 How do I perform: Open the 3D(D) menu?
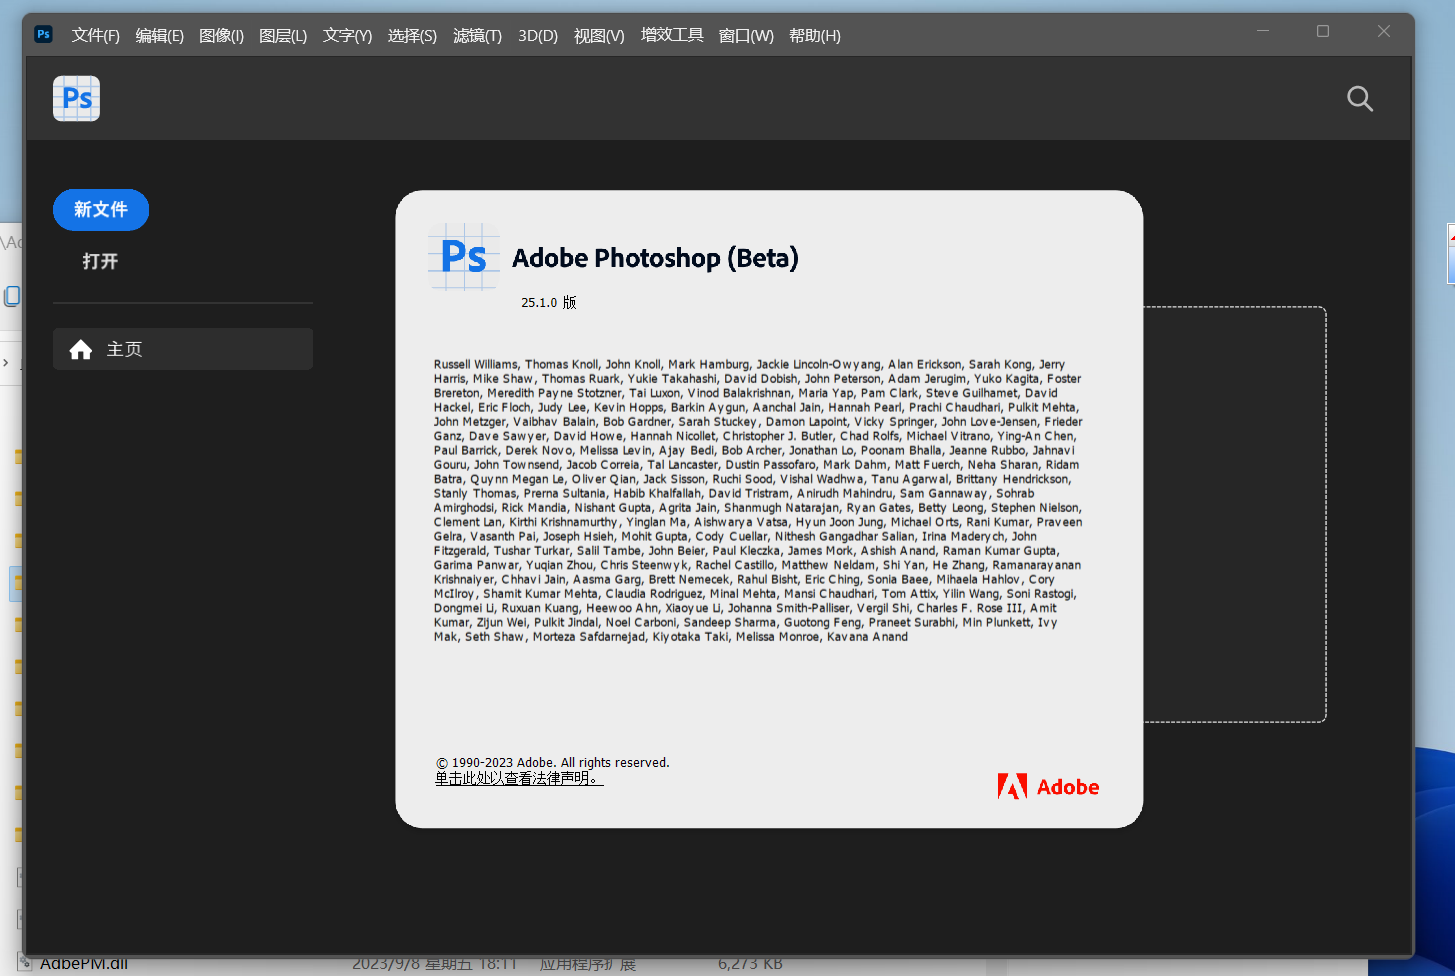tap(538, 35)
